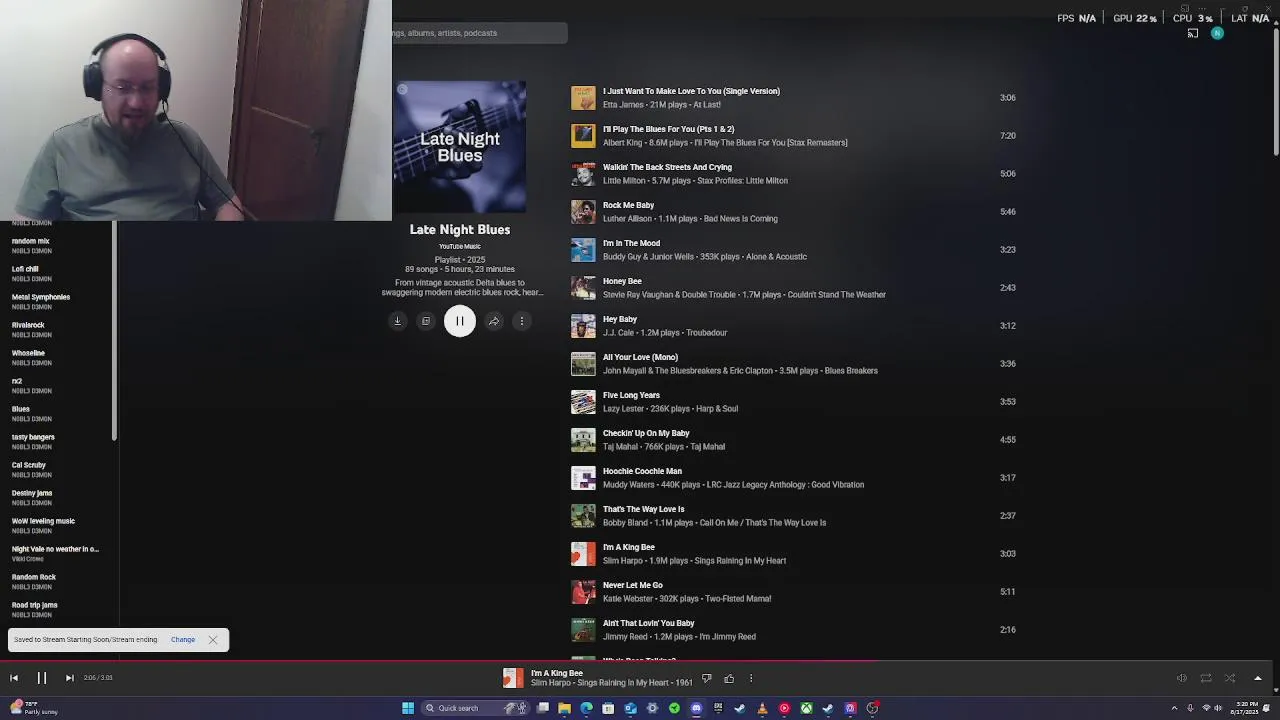This screenshot has height=720, width=1280.
Task: Click the taskbar Quick search box
Action: 474,708
